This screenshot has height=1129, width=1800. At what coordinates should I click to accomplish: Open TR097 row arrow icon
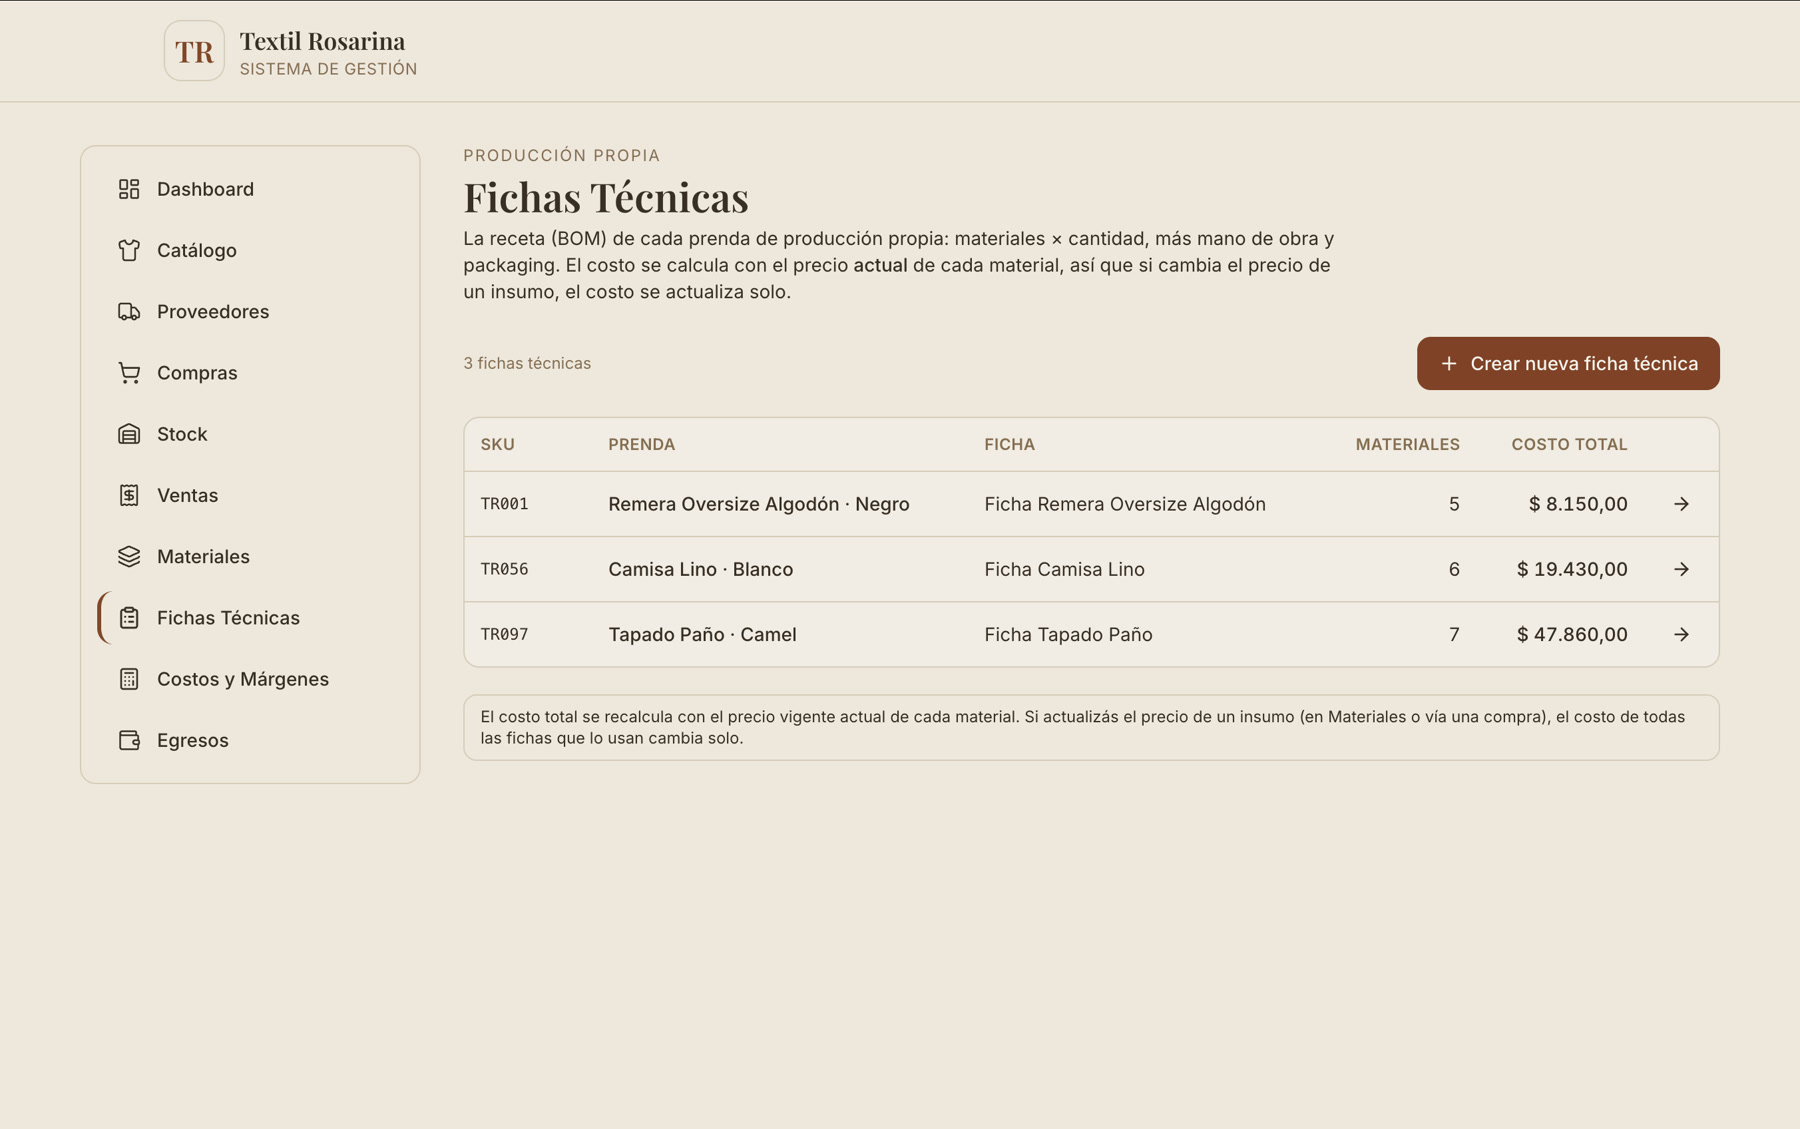pos(1681,634)
